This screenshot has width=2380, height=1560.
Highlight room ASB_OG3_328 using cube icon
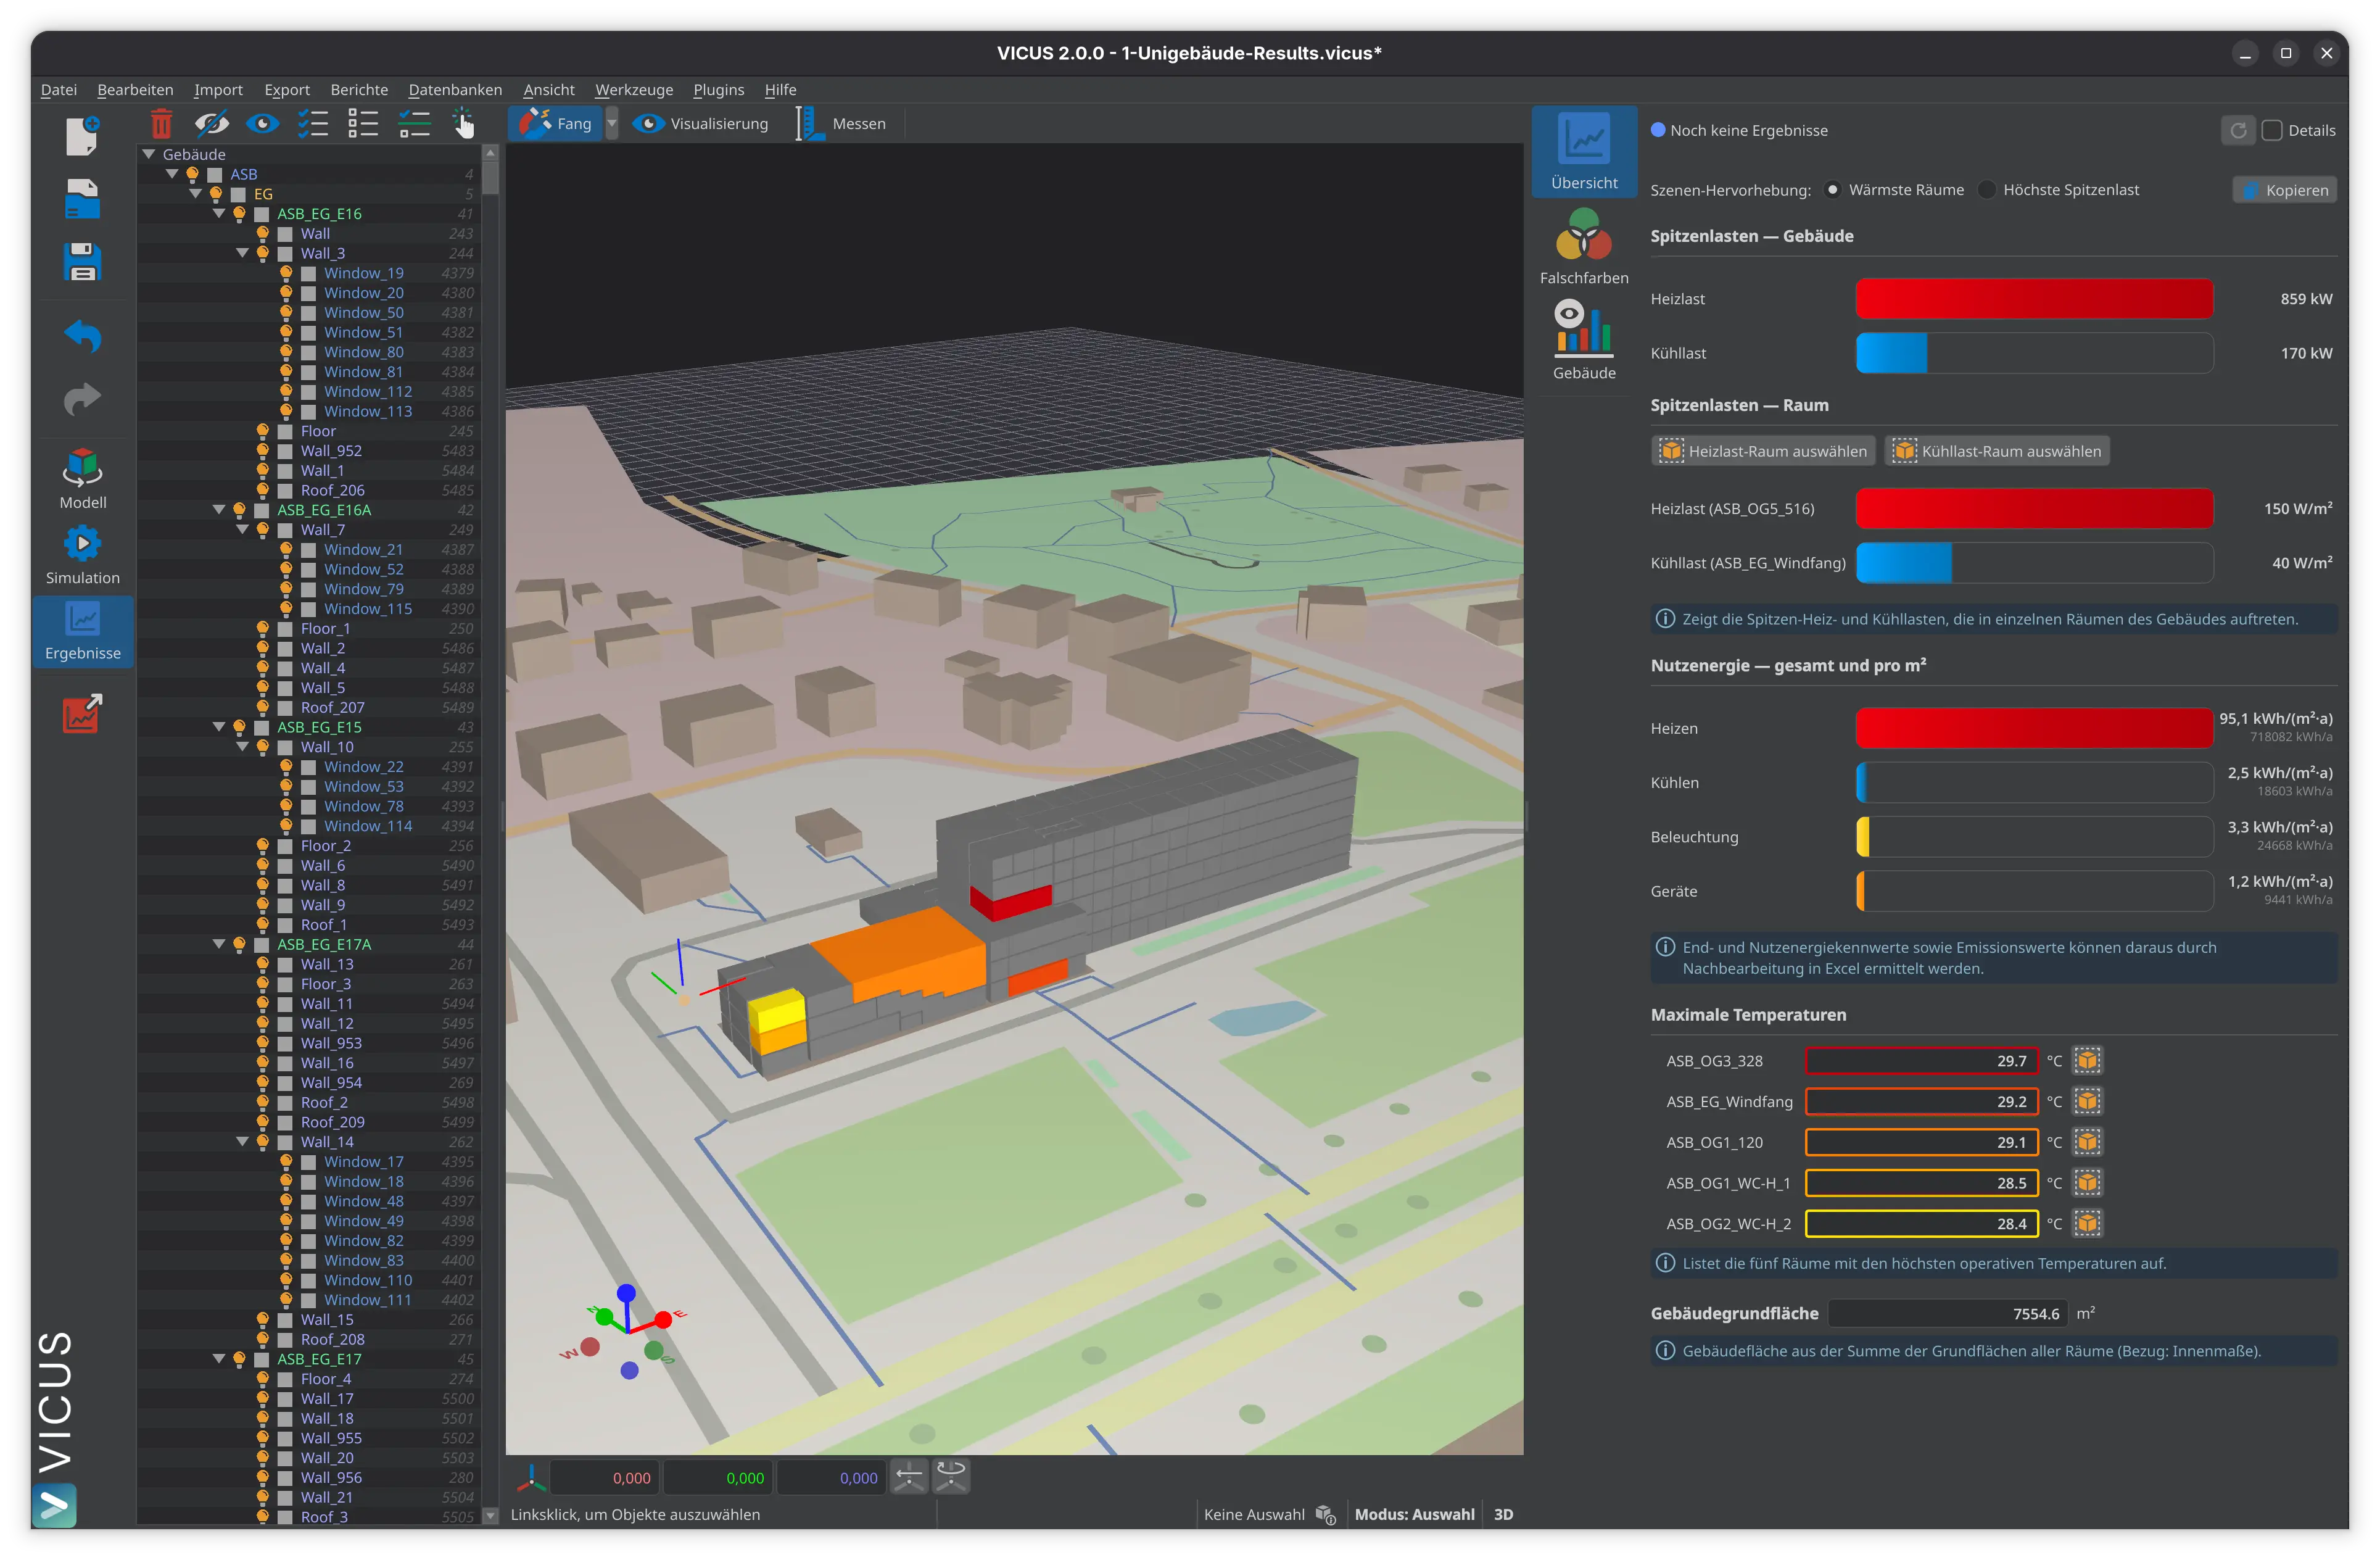2087,1060
